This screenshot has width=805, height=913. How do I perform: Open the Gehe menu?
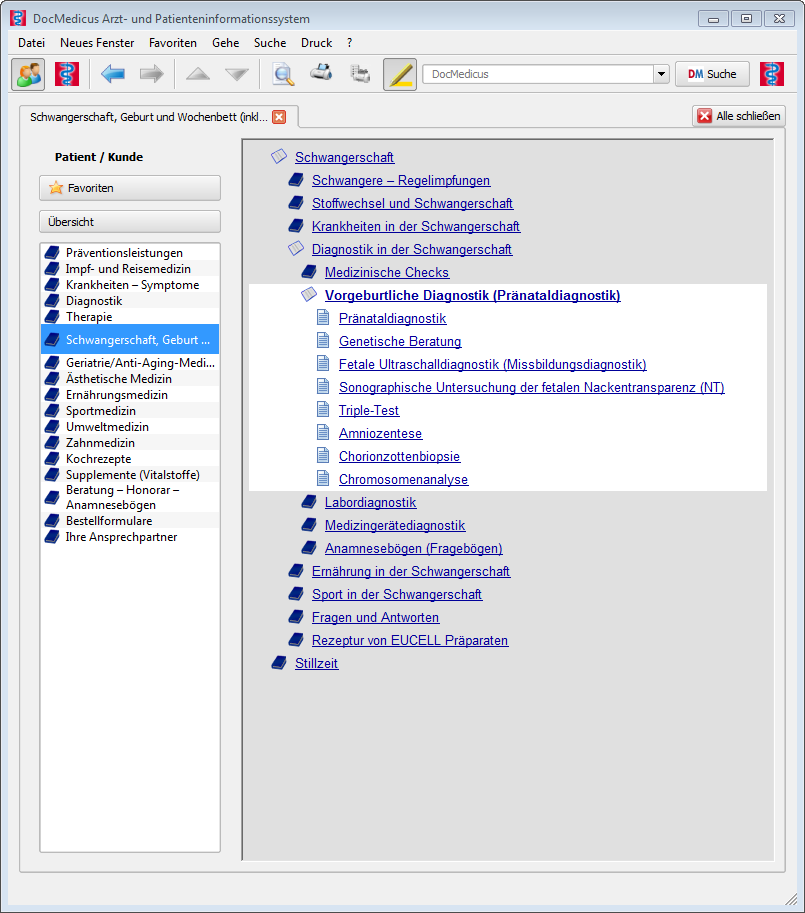click(x=226, y=43)
